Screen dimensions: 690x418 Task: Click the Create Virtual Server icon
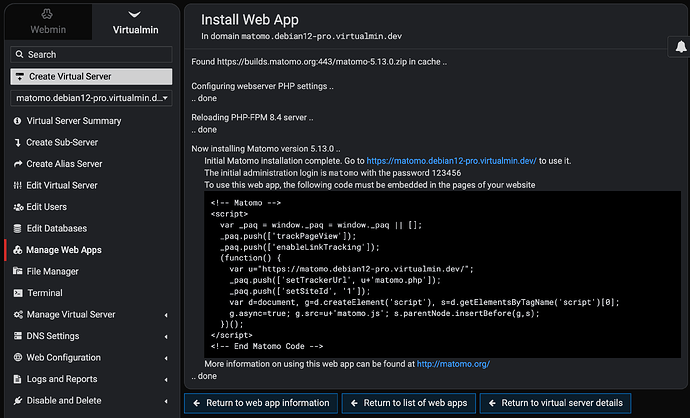point(20,77)
